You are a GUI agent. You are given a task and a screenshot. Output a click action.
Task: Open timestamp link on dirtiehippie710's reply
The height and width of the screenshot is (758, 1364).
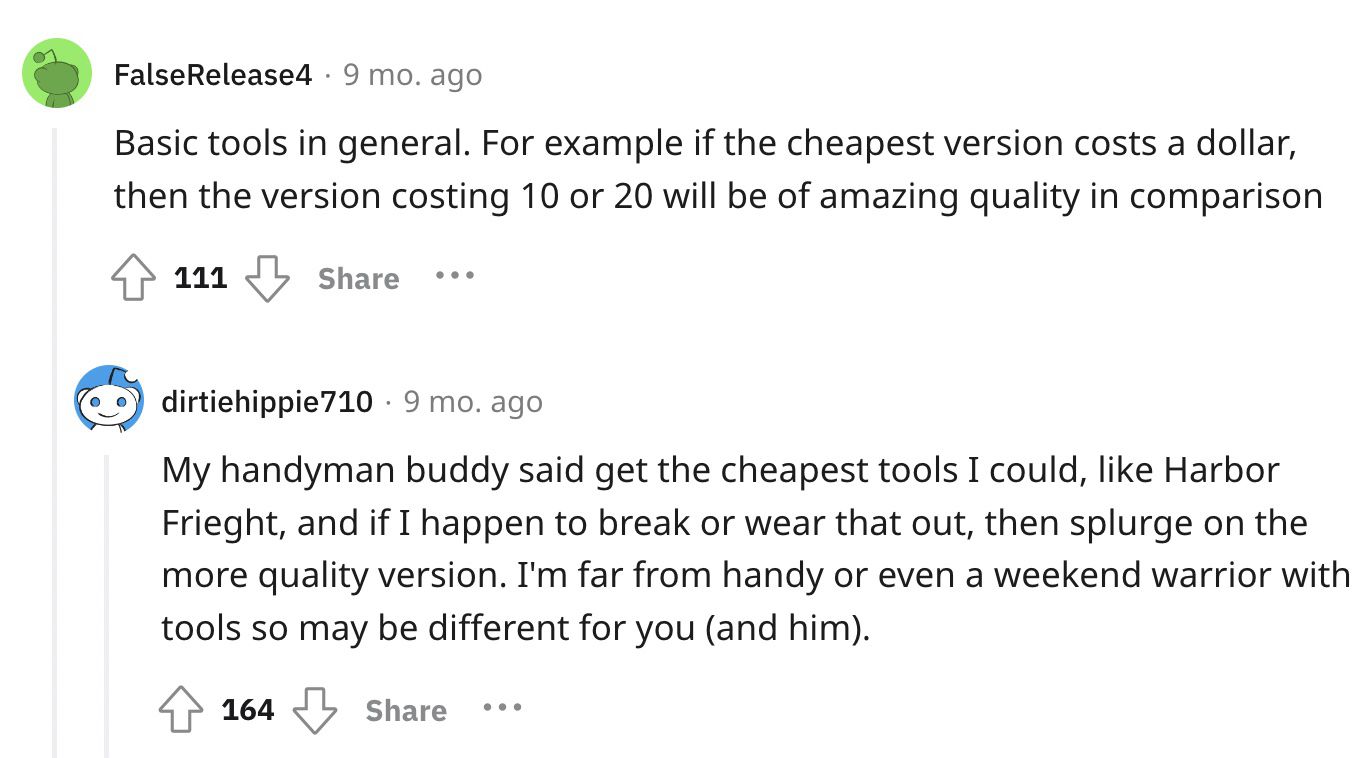click(473, 402)
